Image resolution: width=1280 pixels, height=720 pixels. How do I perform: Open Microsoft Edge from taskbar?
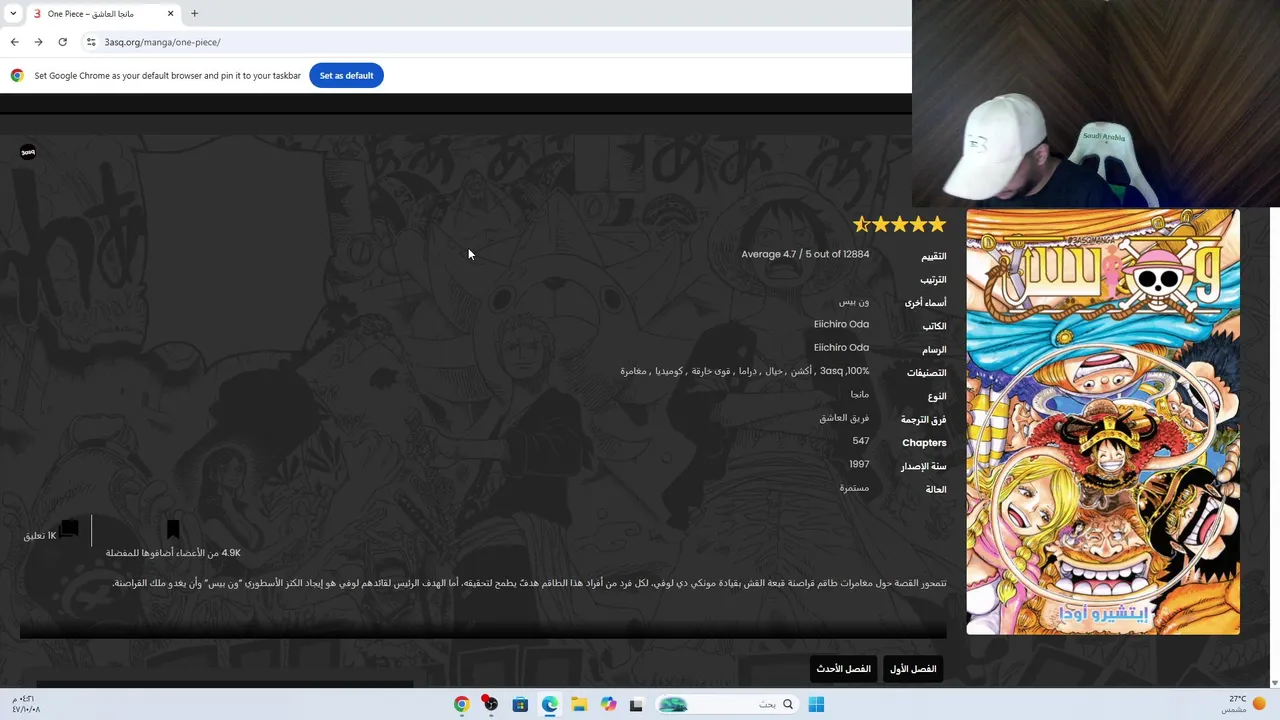point(550,705)
